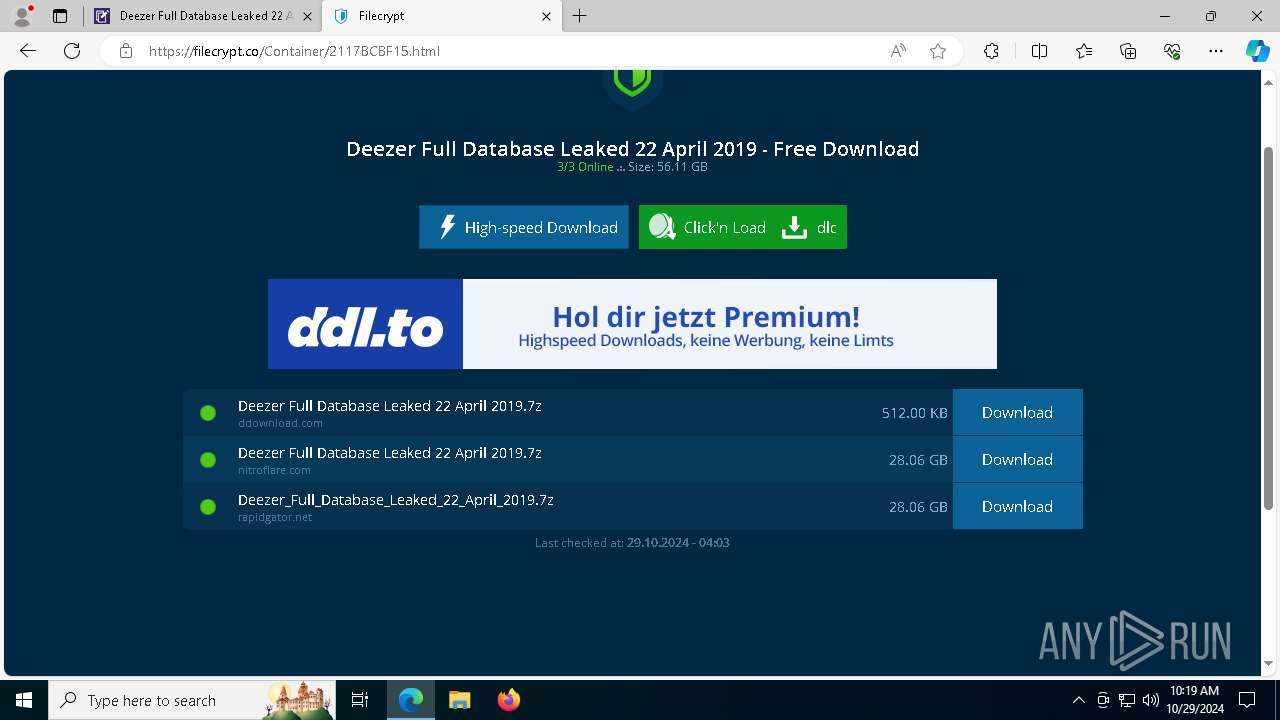Open Settings and more menu
This screenshot has width=1280, height=720.
pos(1216,51)
